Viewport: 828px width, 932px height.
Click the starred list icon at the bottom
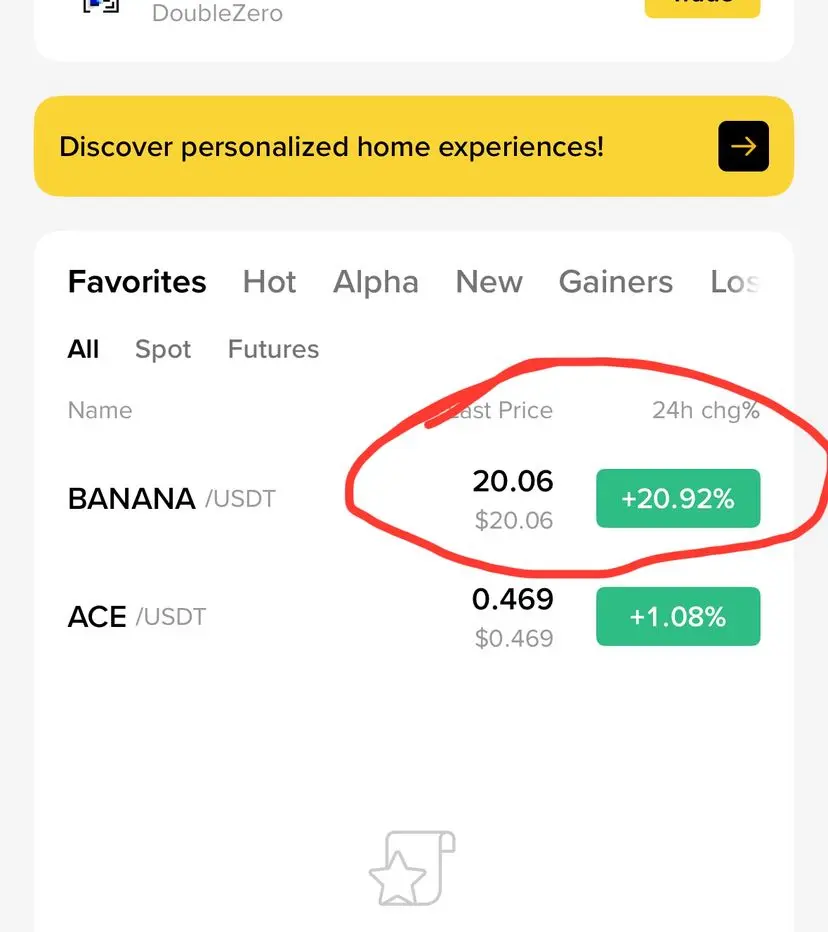point(412,868)
